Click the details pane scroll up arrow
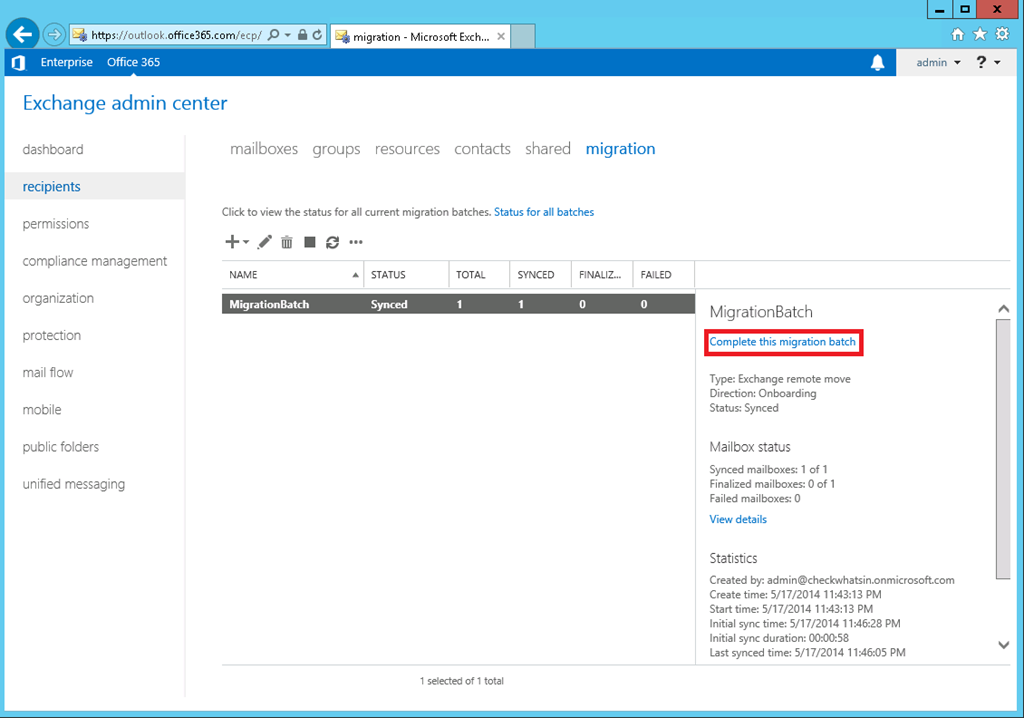The width and height of the screenshot is (1024, 718). coord(1004,308)
